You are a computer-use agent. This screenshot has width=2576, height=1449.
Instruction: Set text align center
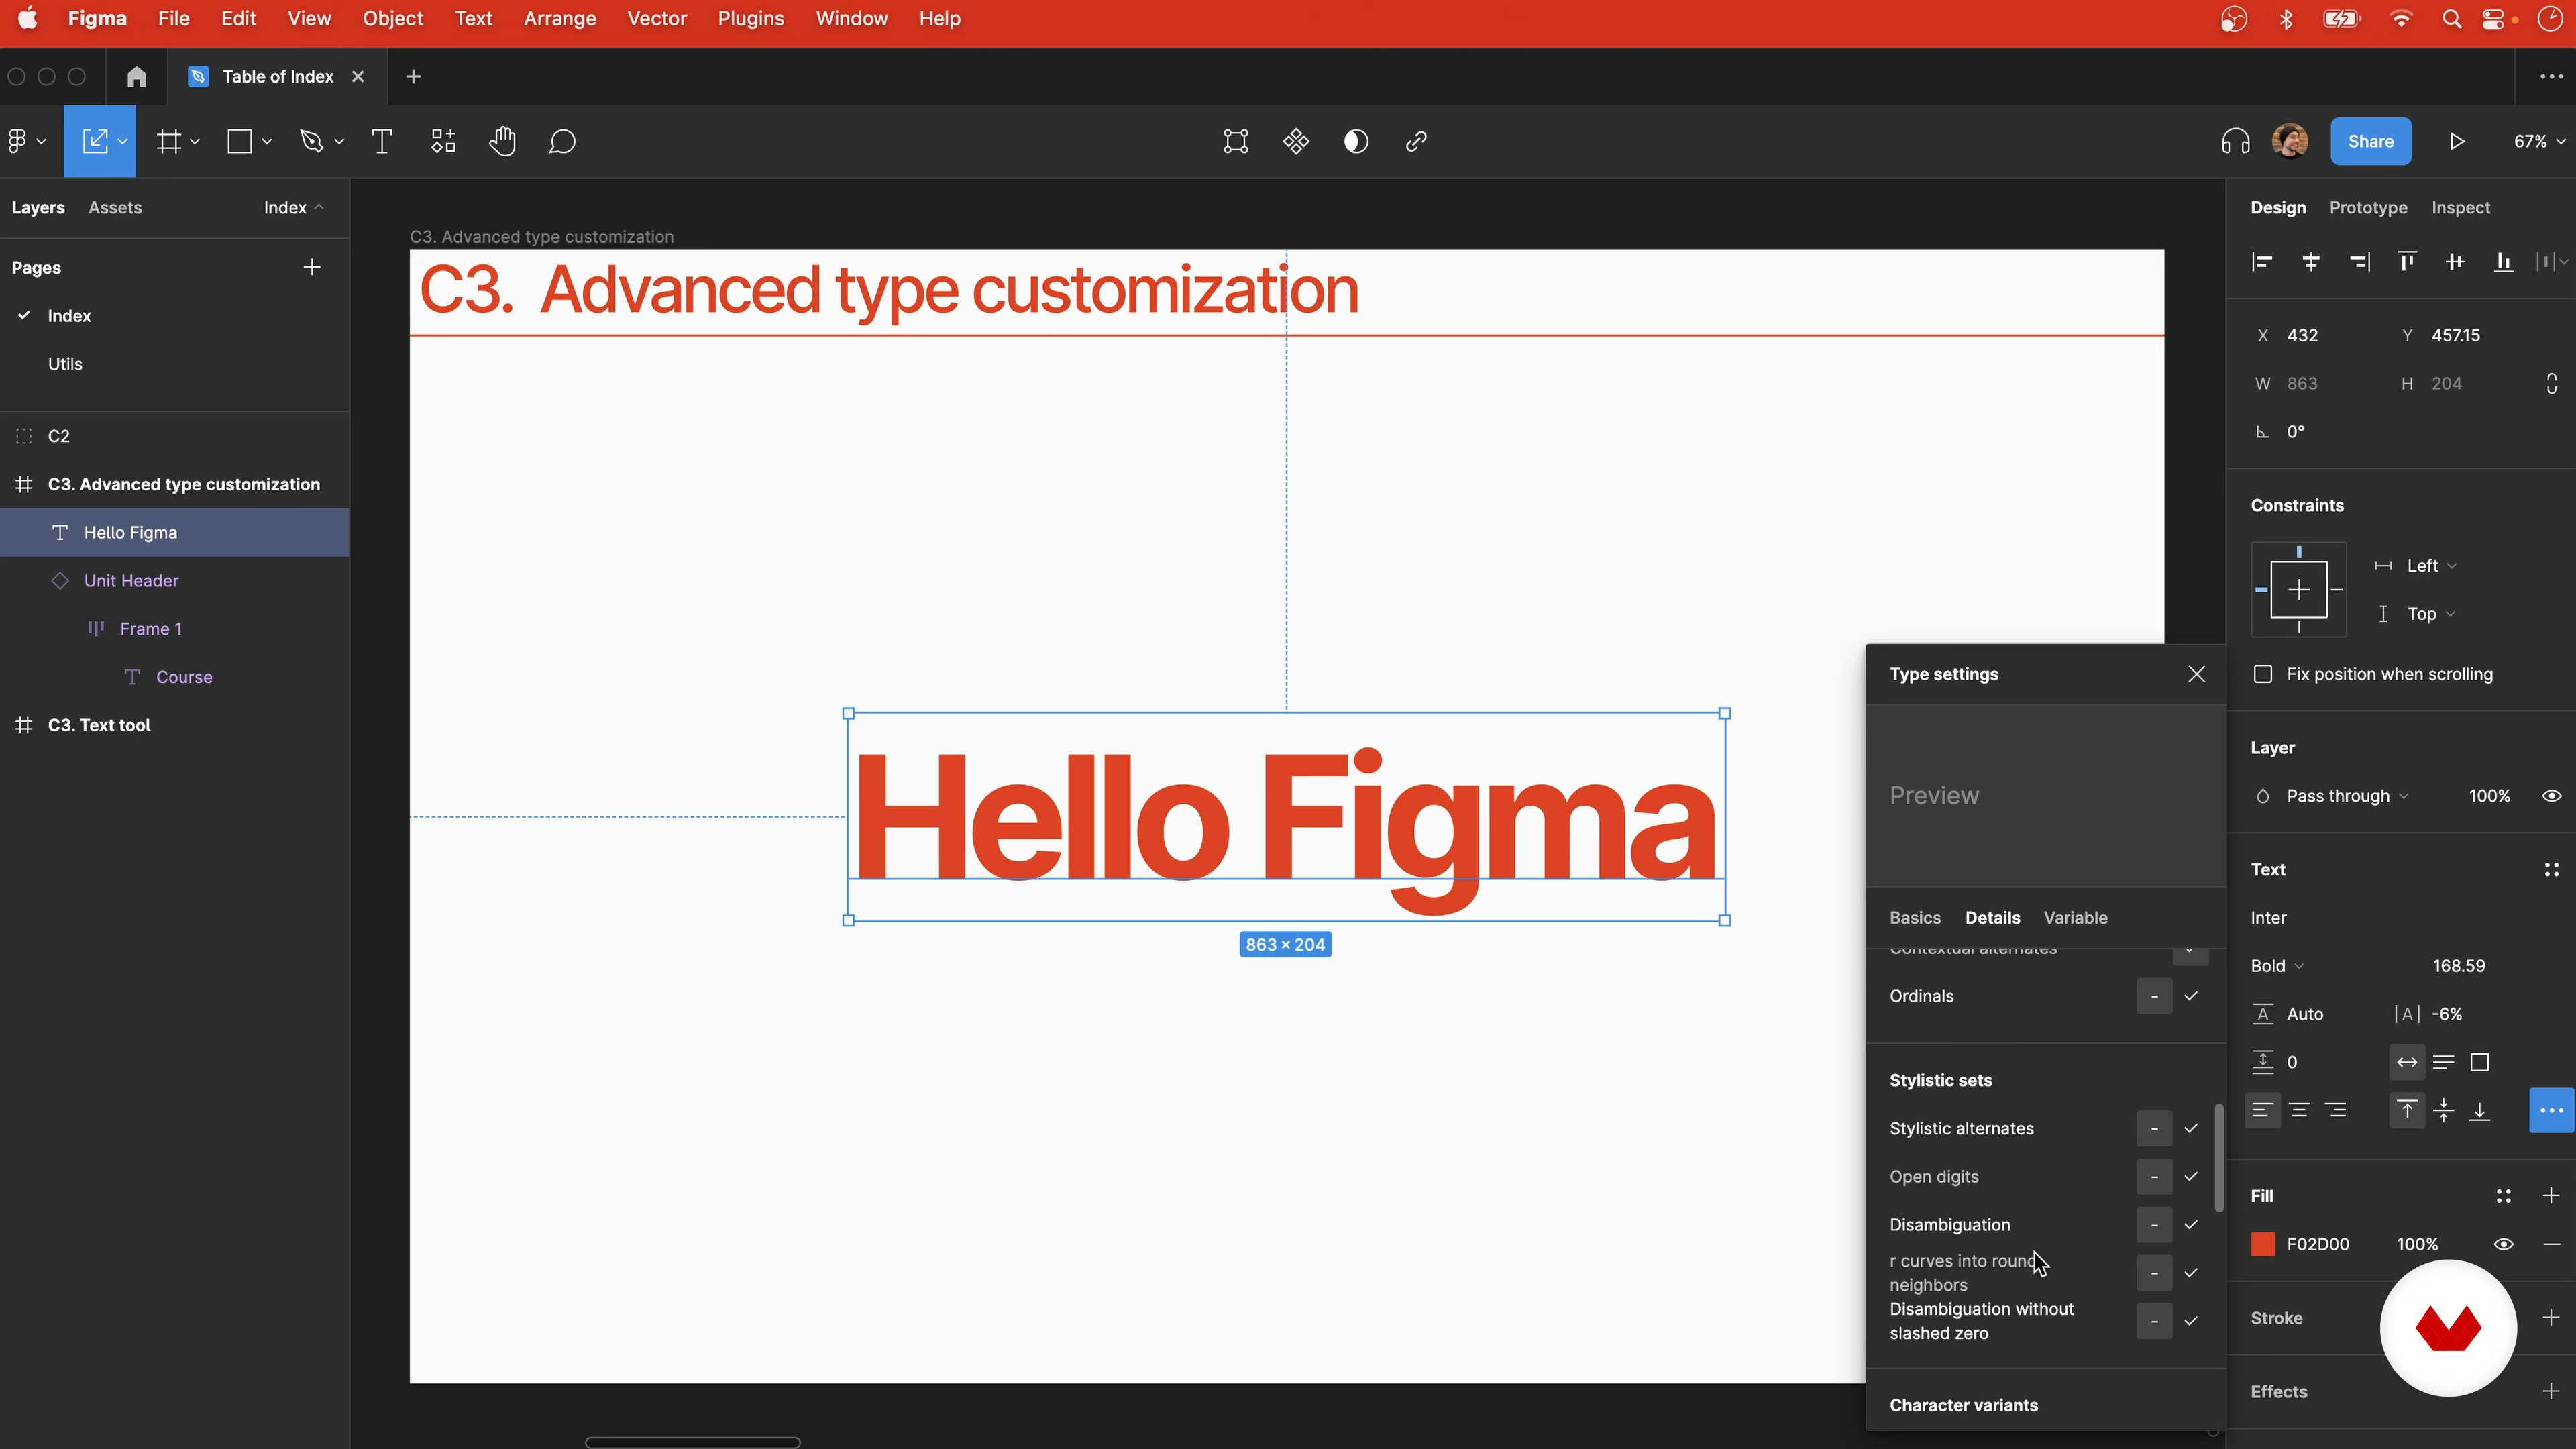pos(2299,1111)
